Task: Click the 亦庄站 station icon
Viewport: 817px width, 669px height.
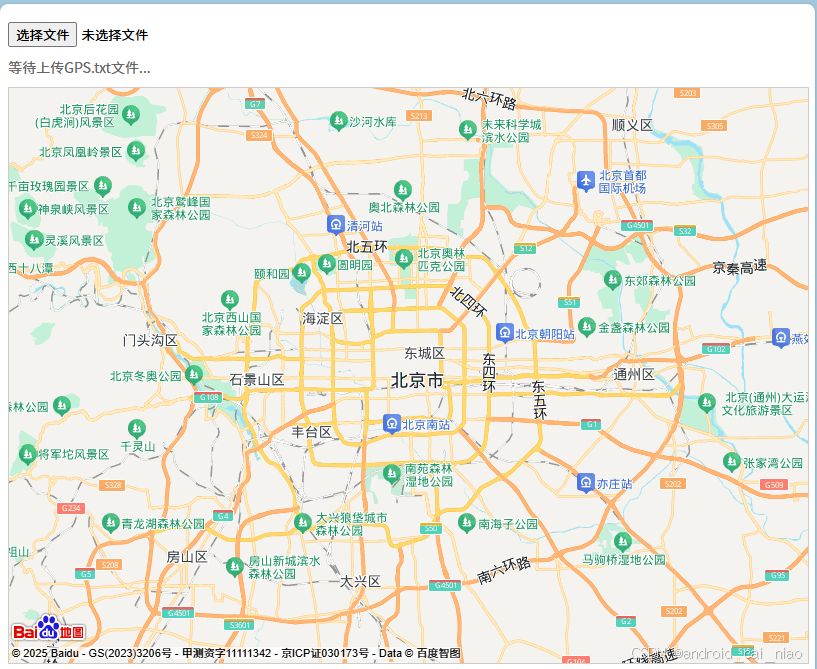Action: pos(586,483)
